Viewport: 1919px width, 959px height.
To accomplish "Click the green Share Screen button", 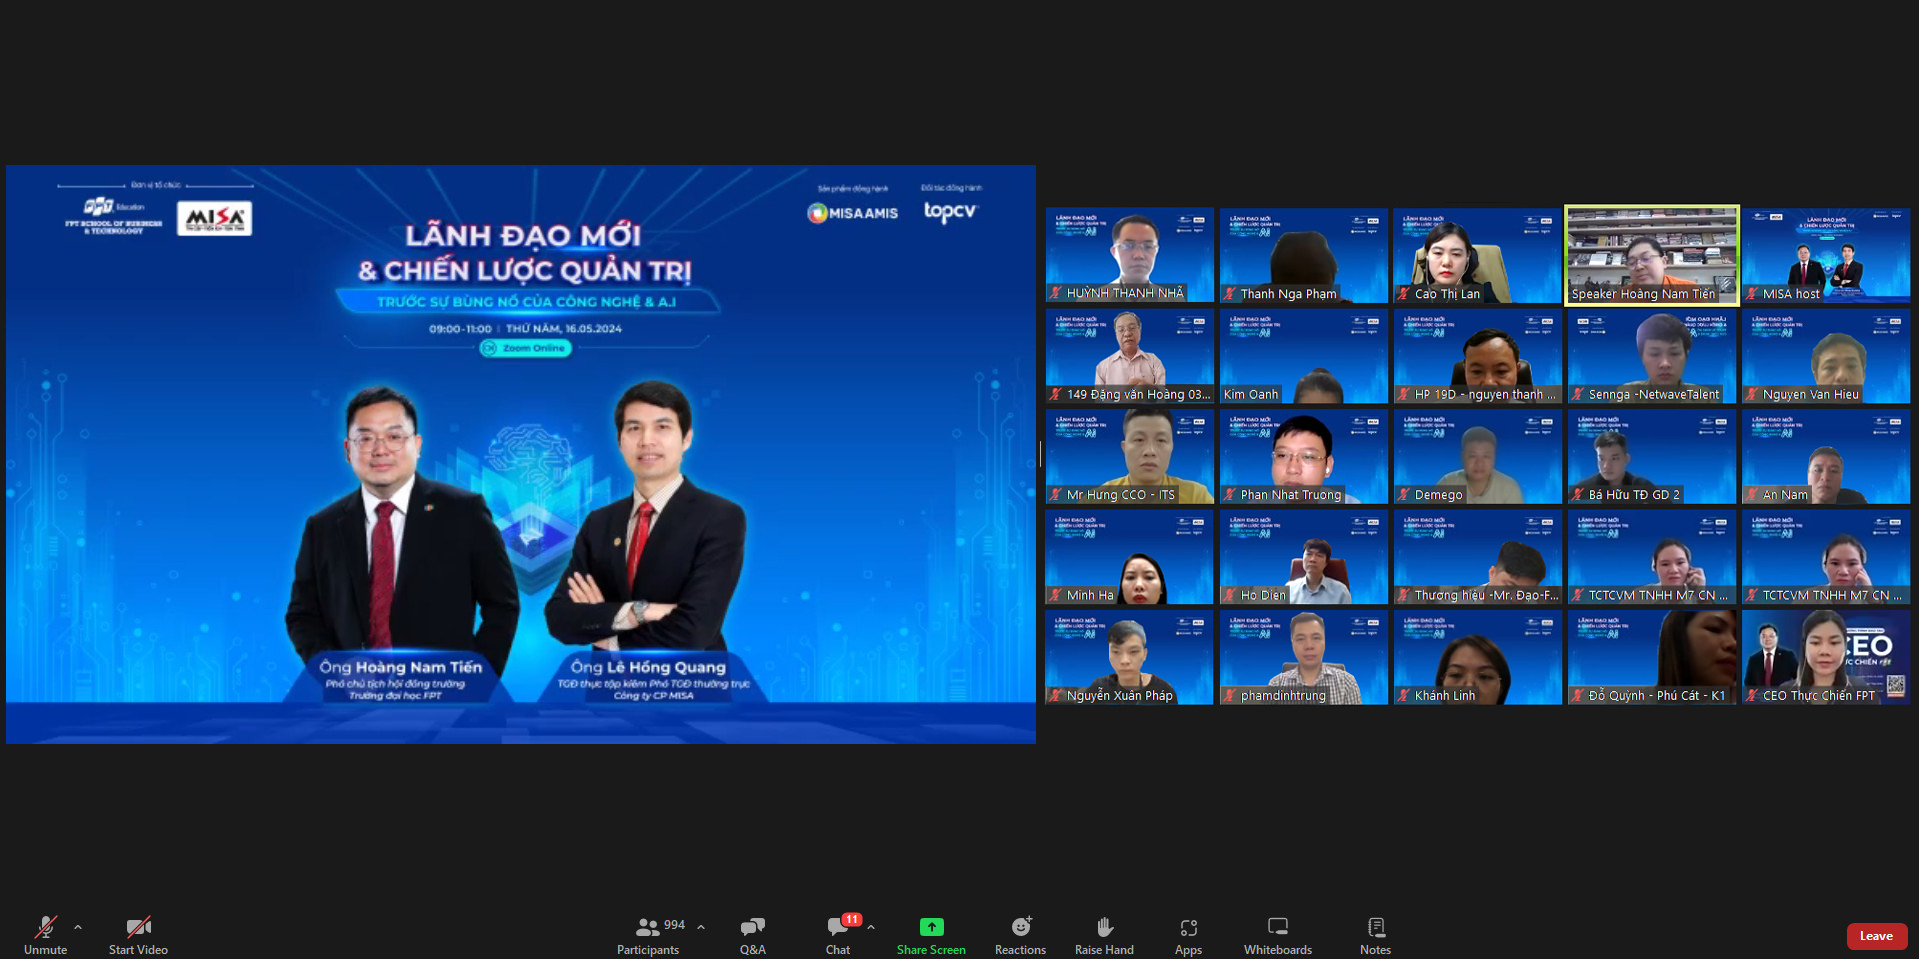I will coord(931,935).
